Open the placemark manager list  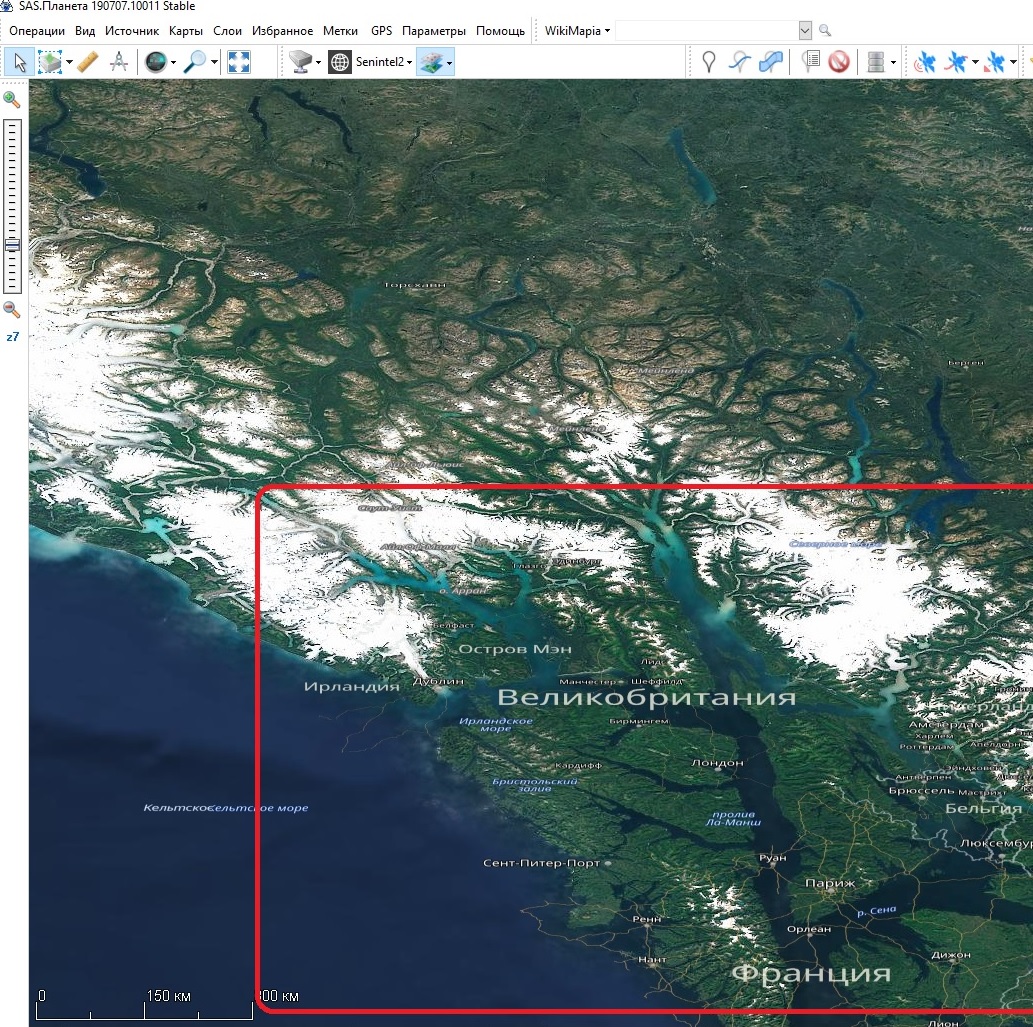click(811, 62)
